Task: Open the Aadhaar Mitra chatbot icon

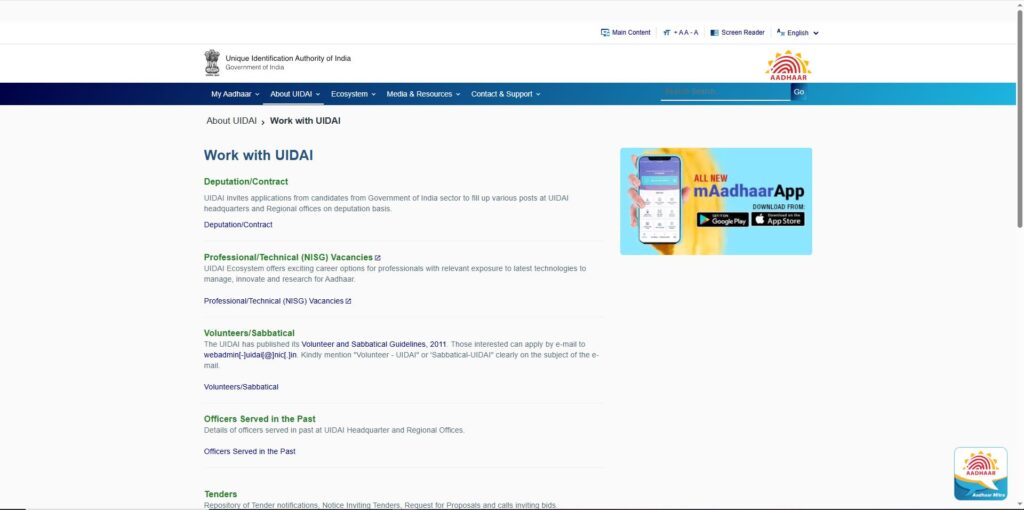Action: (x=980, y=474)
